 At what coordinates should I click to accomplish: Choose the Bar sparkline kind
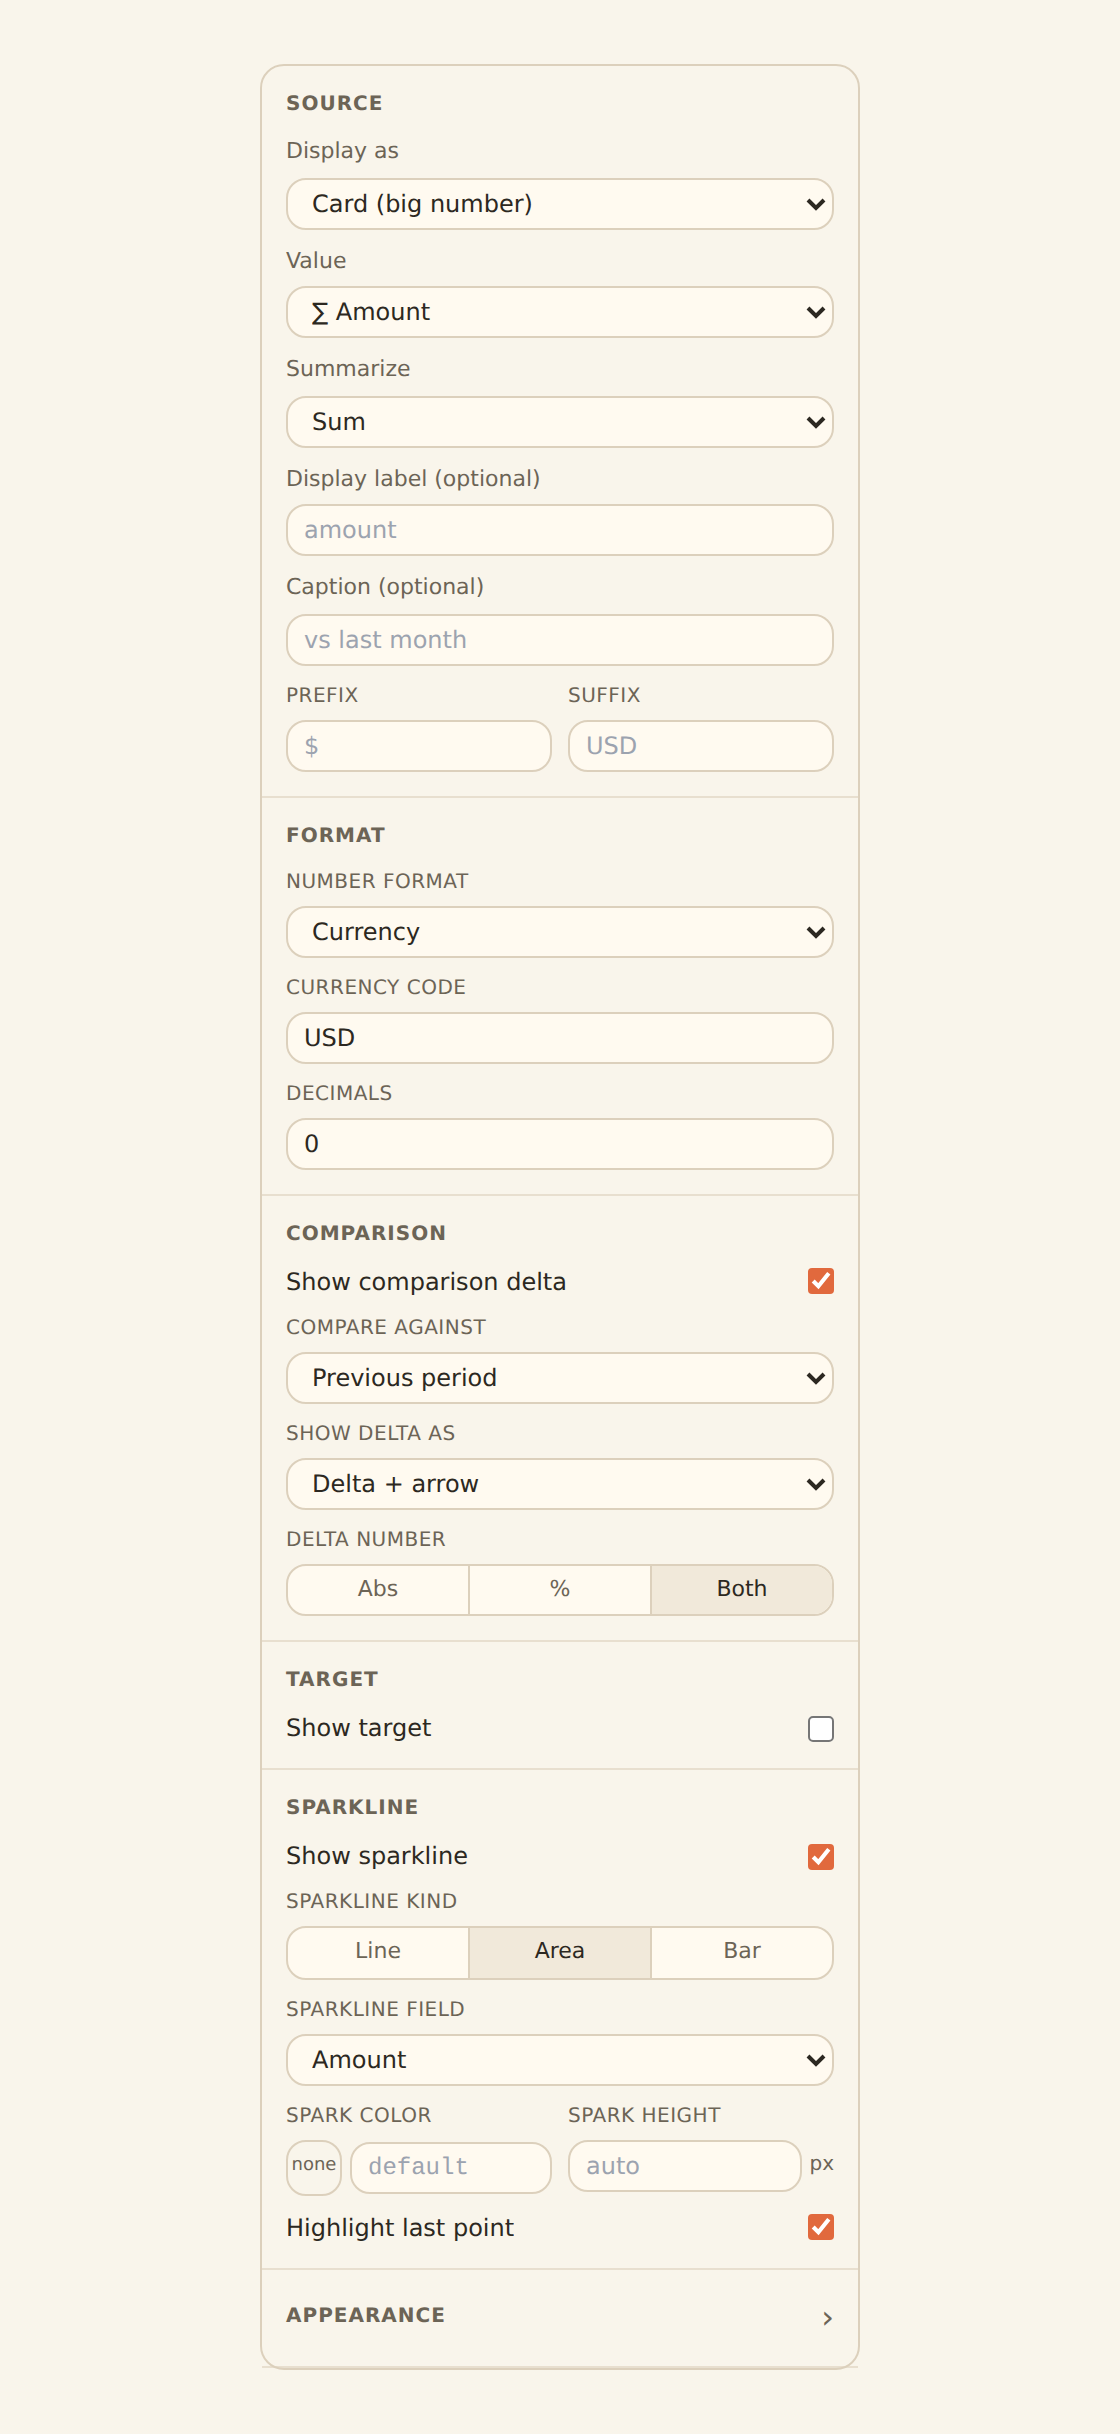742,1952
